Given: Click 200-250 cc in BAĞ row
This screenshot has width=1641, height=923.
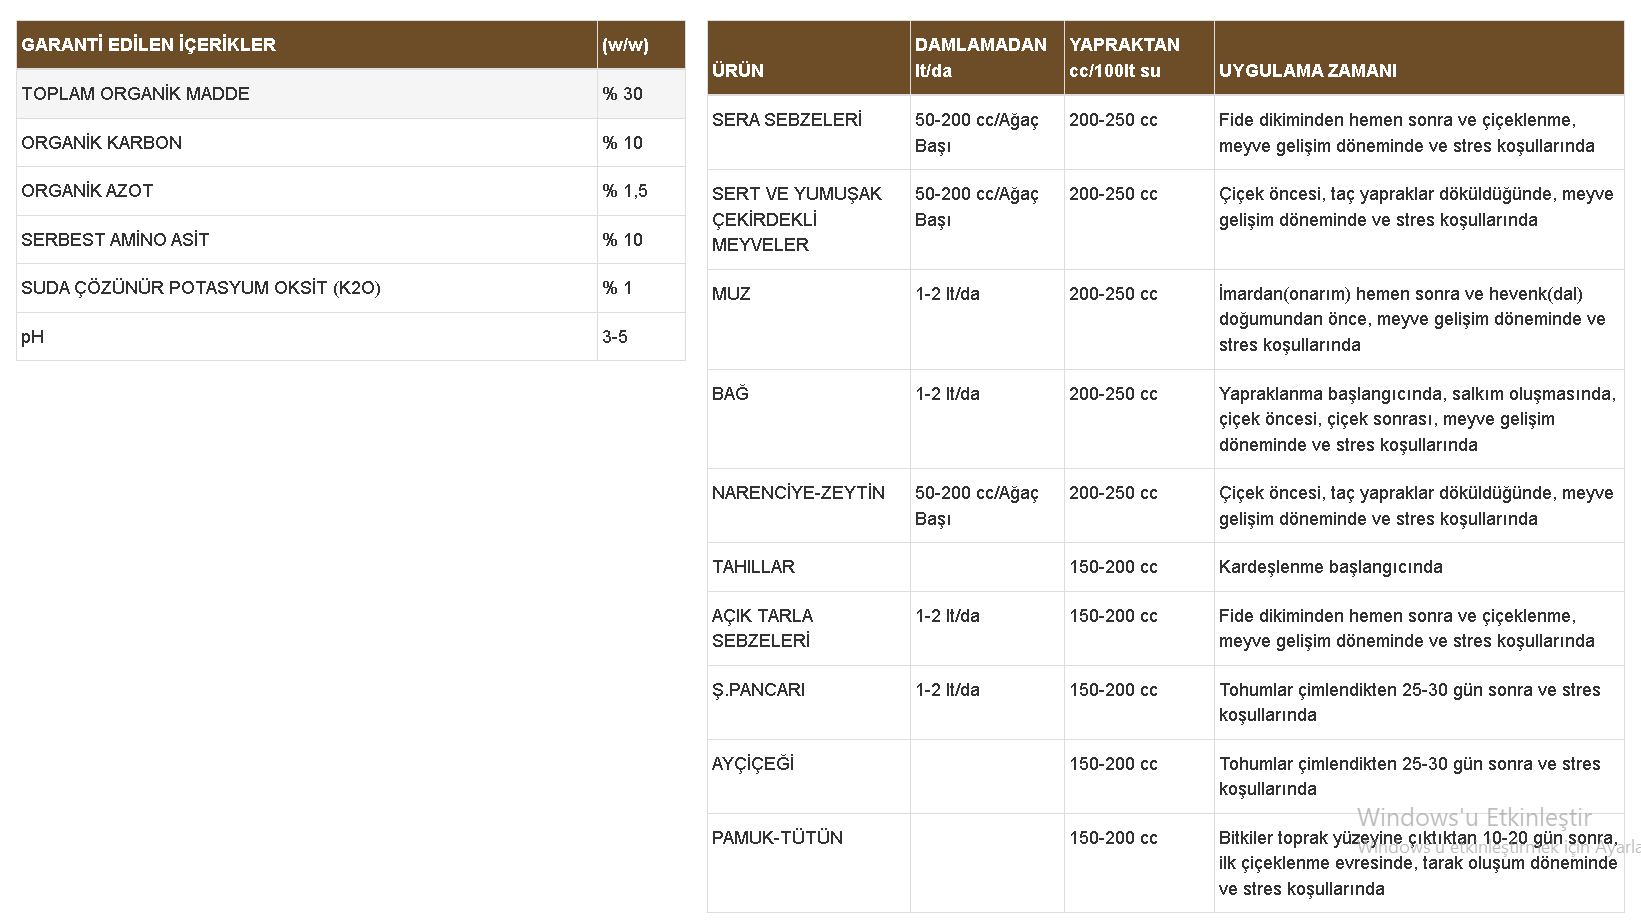Looking at the screenshot, I should pos(1113,394).
